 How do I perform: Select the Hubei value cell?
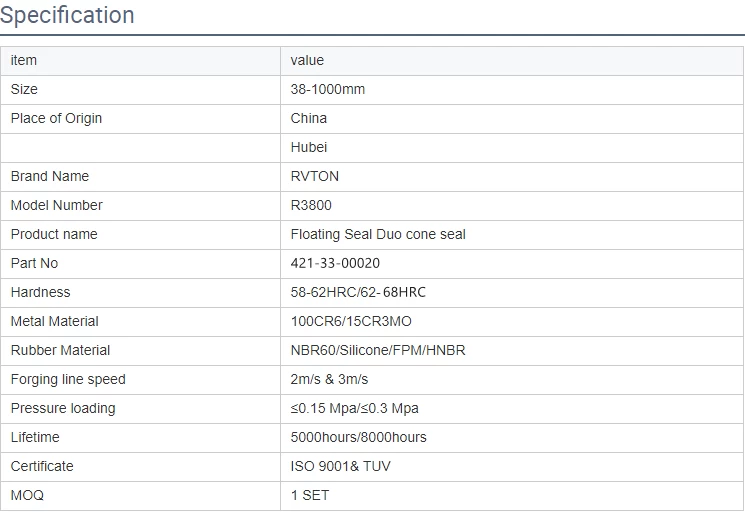[x=512, y=148]
